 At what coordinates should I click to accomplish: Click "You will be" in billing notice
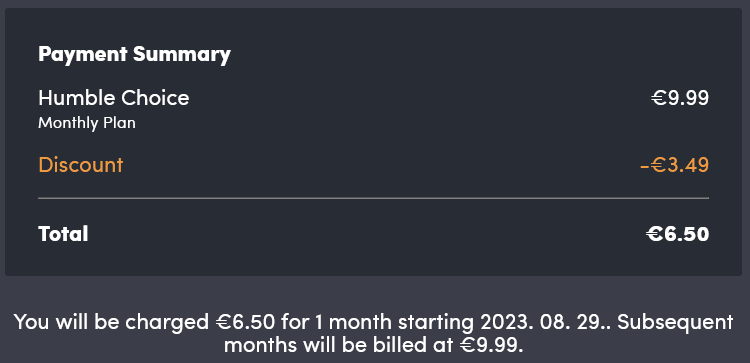point(66,322)
